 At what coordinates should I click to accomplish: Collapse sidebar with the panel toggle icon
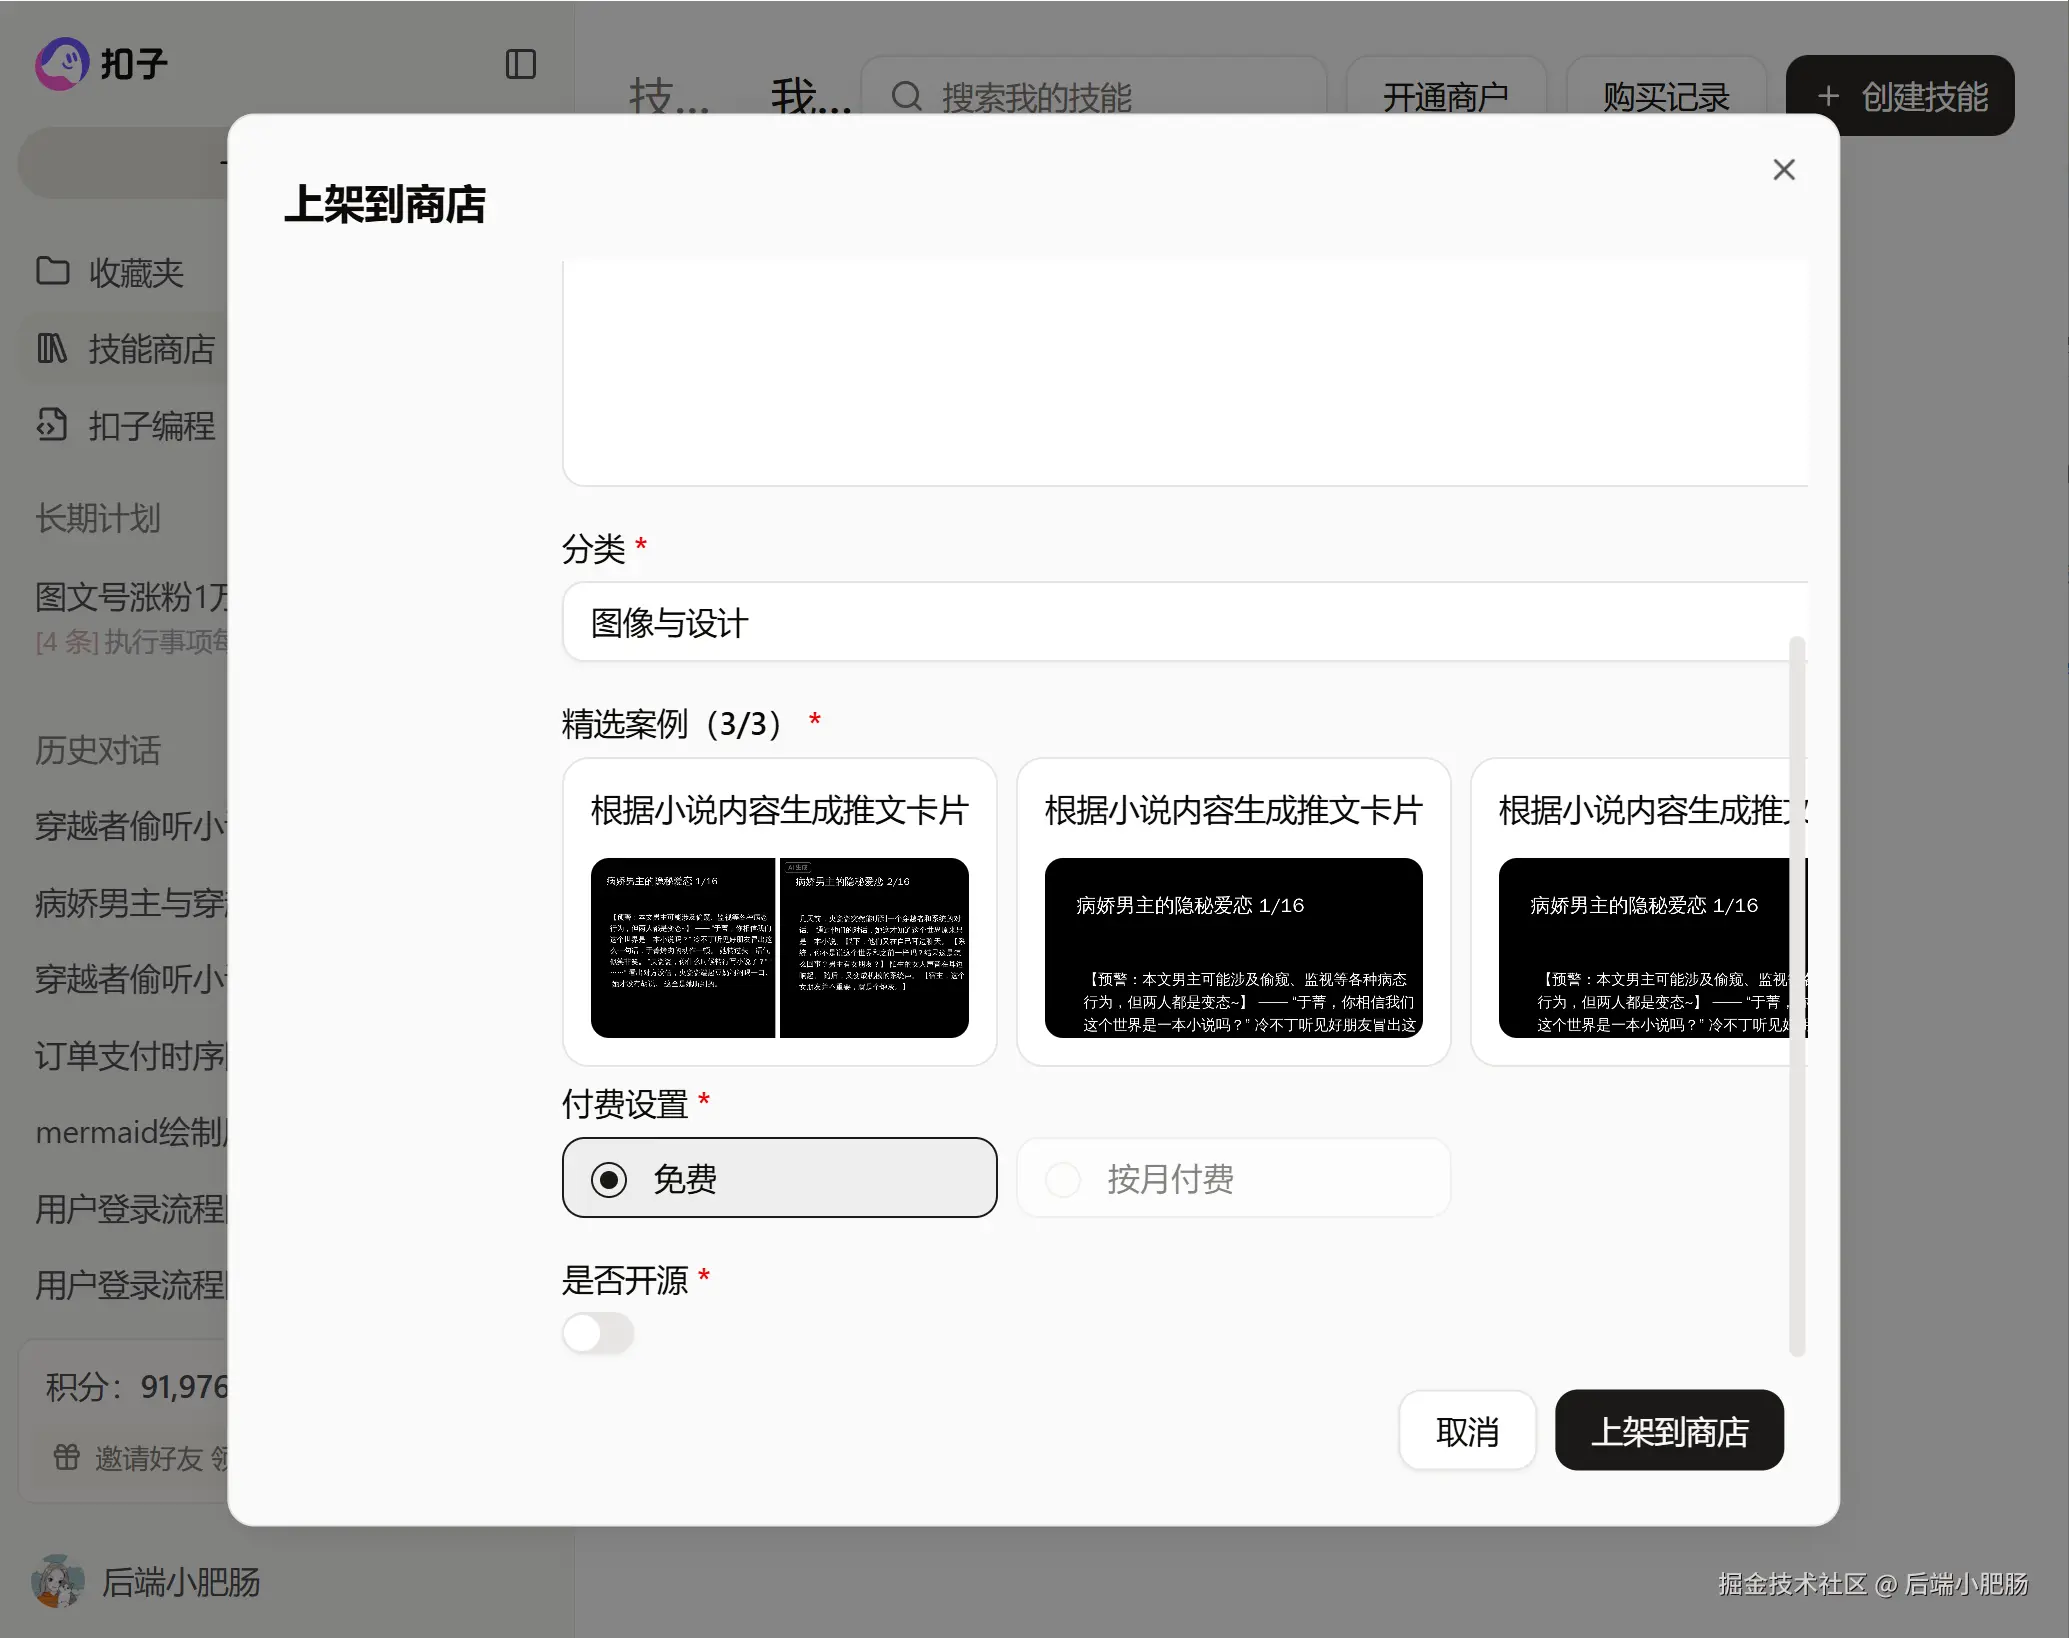[x=520, y=64]
